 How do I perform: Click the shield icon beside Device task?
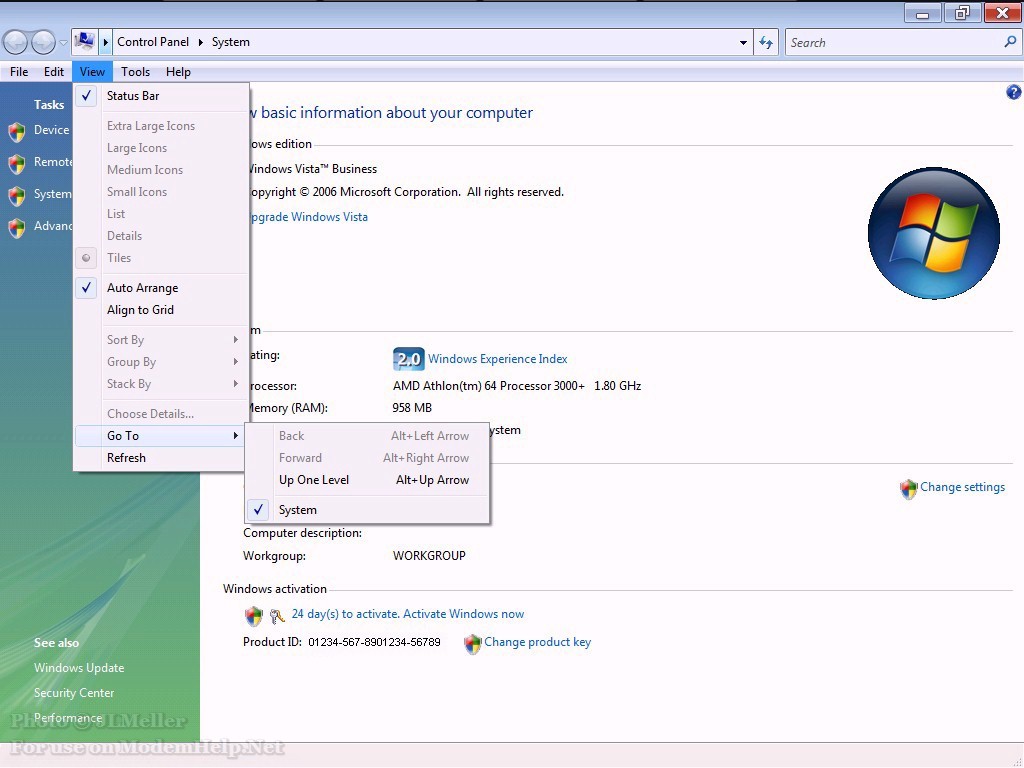coord(17,131)
